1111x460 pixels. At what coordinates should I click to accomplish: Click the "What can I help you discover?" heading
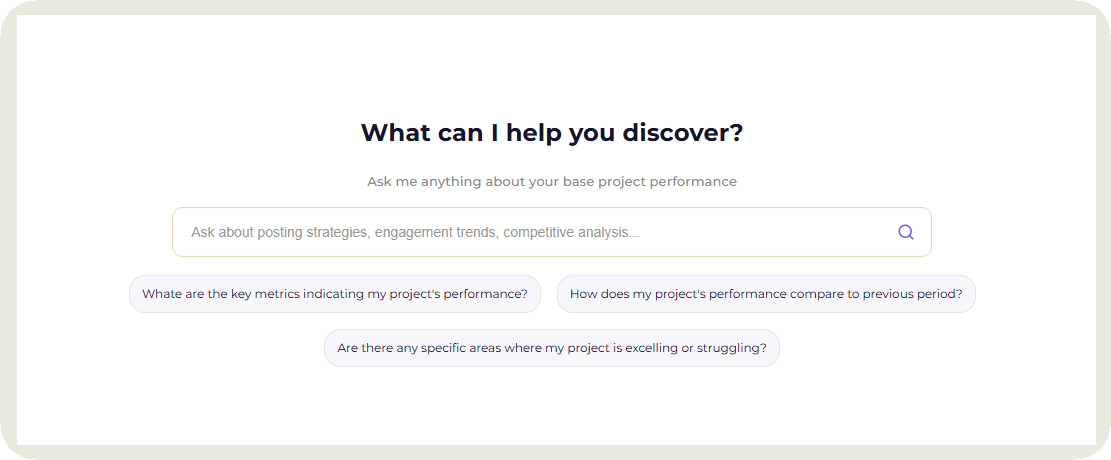[x=552, y=132]
